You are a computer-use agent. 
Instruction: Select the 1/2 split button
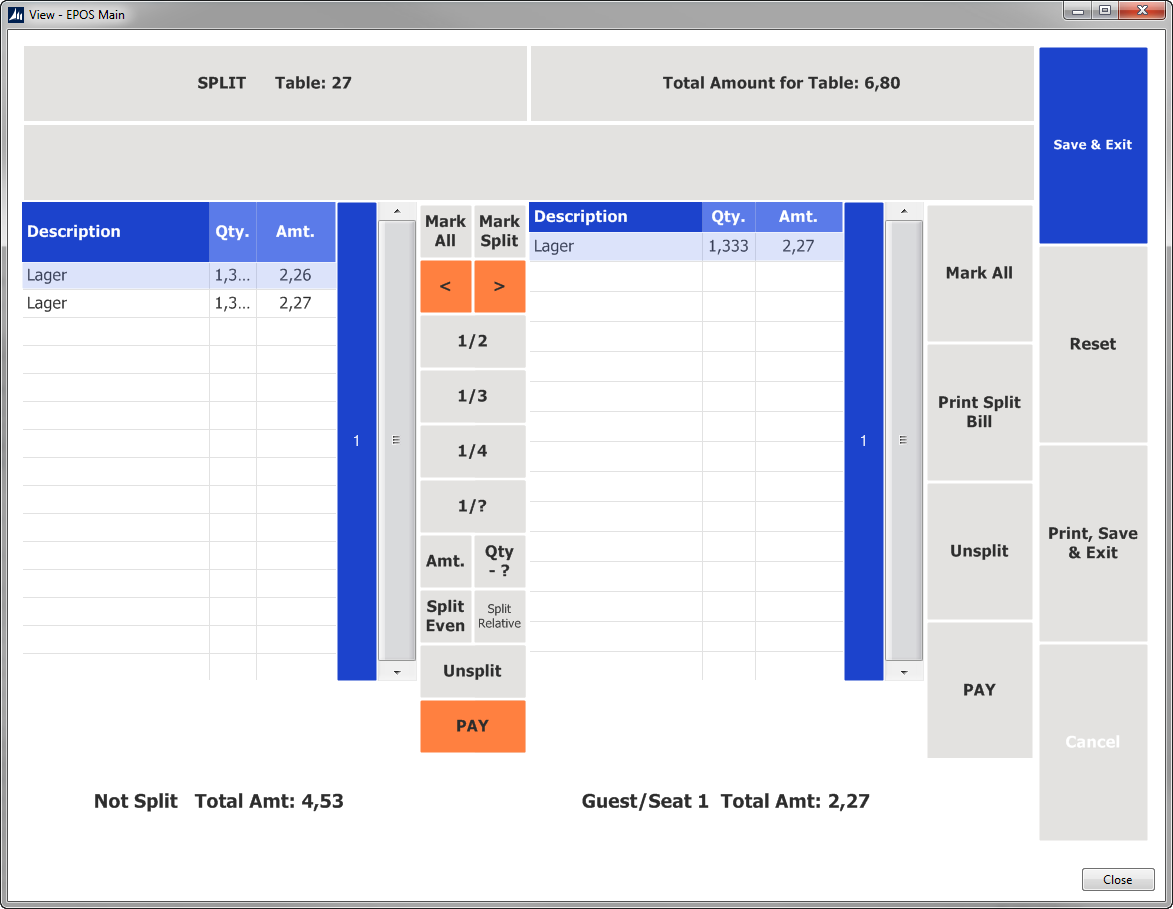(x=473, y=341)
